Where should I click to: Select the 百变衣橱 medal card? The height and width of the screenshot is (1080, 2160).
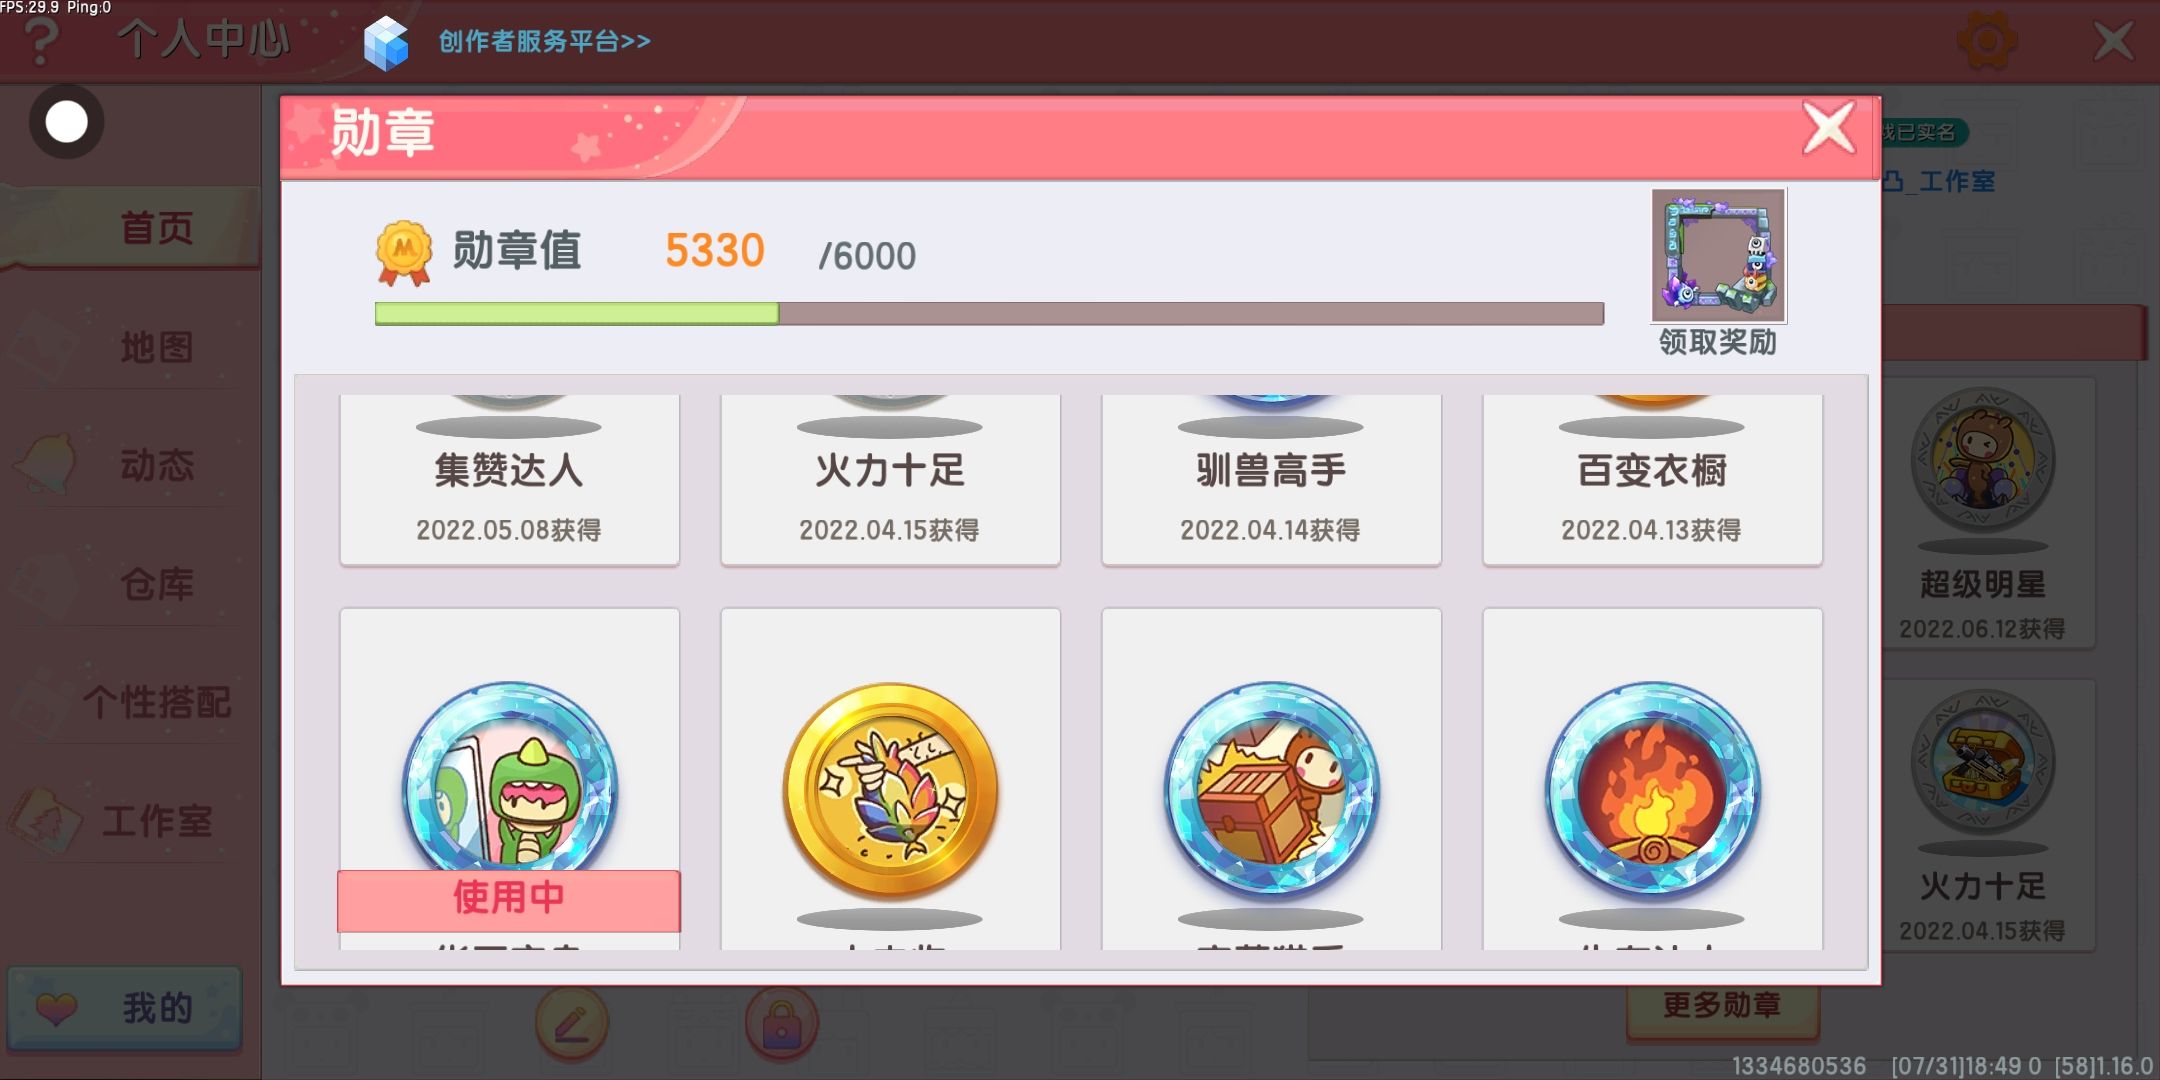(x=1652, y=480)
